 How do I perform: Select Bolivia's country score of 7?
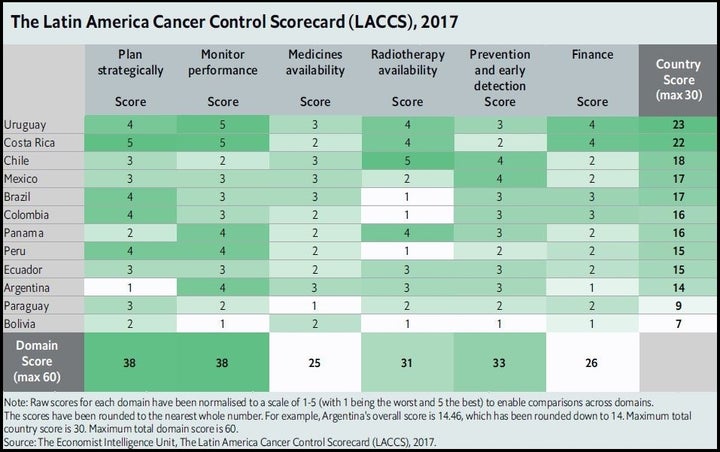click(679, 324)
